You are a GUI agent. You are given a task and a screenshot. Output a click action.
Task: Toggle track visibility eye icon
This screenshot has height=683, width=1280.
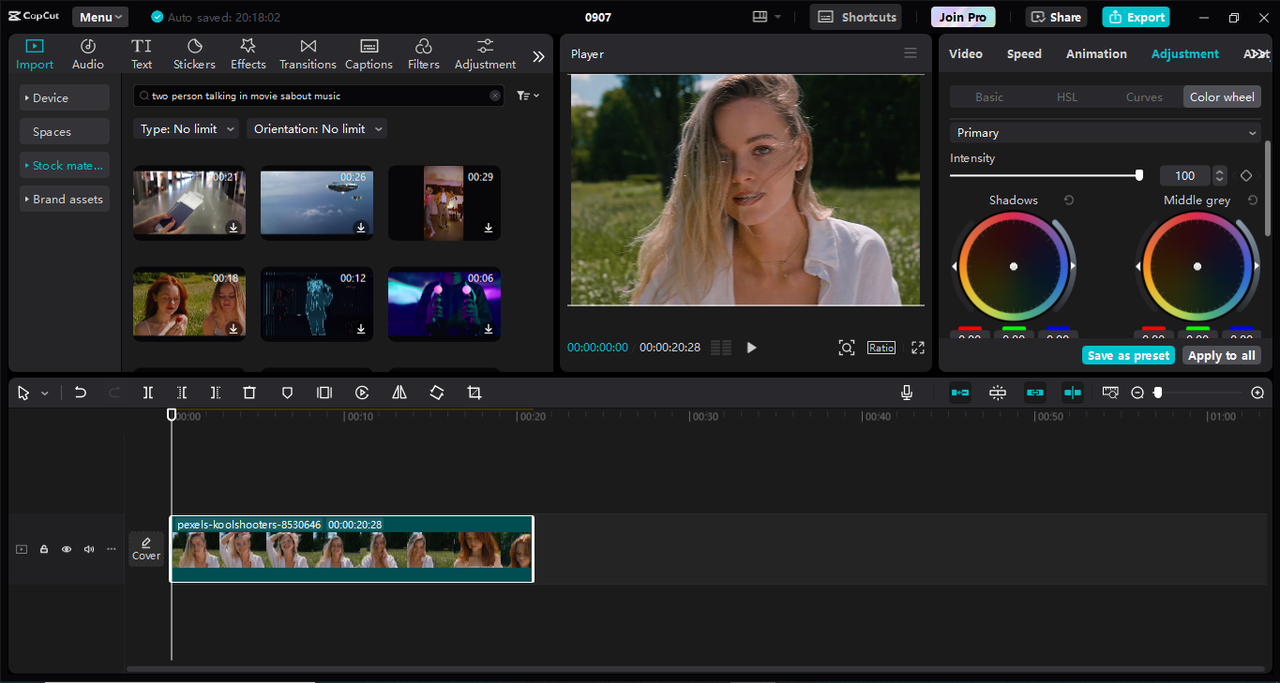pos(67,549)
